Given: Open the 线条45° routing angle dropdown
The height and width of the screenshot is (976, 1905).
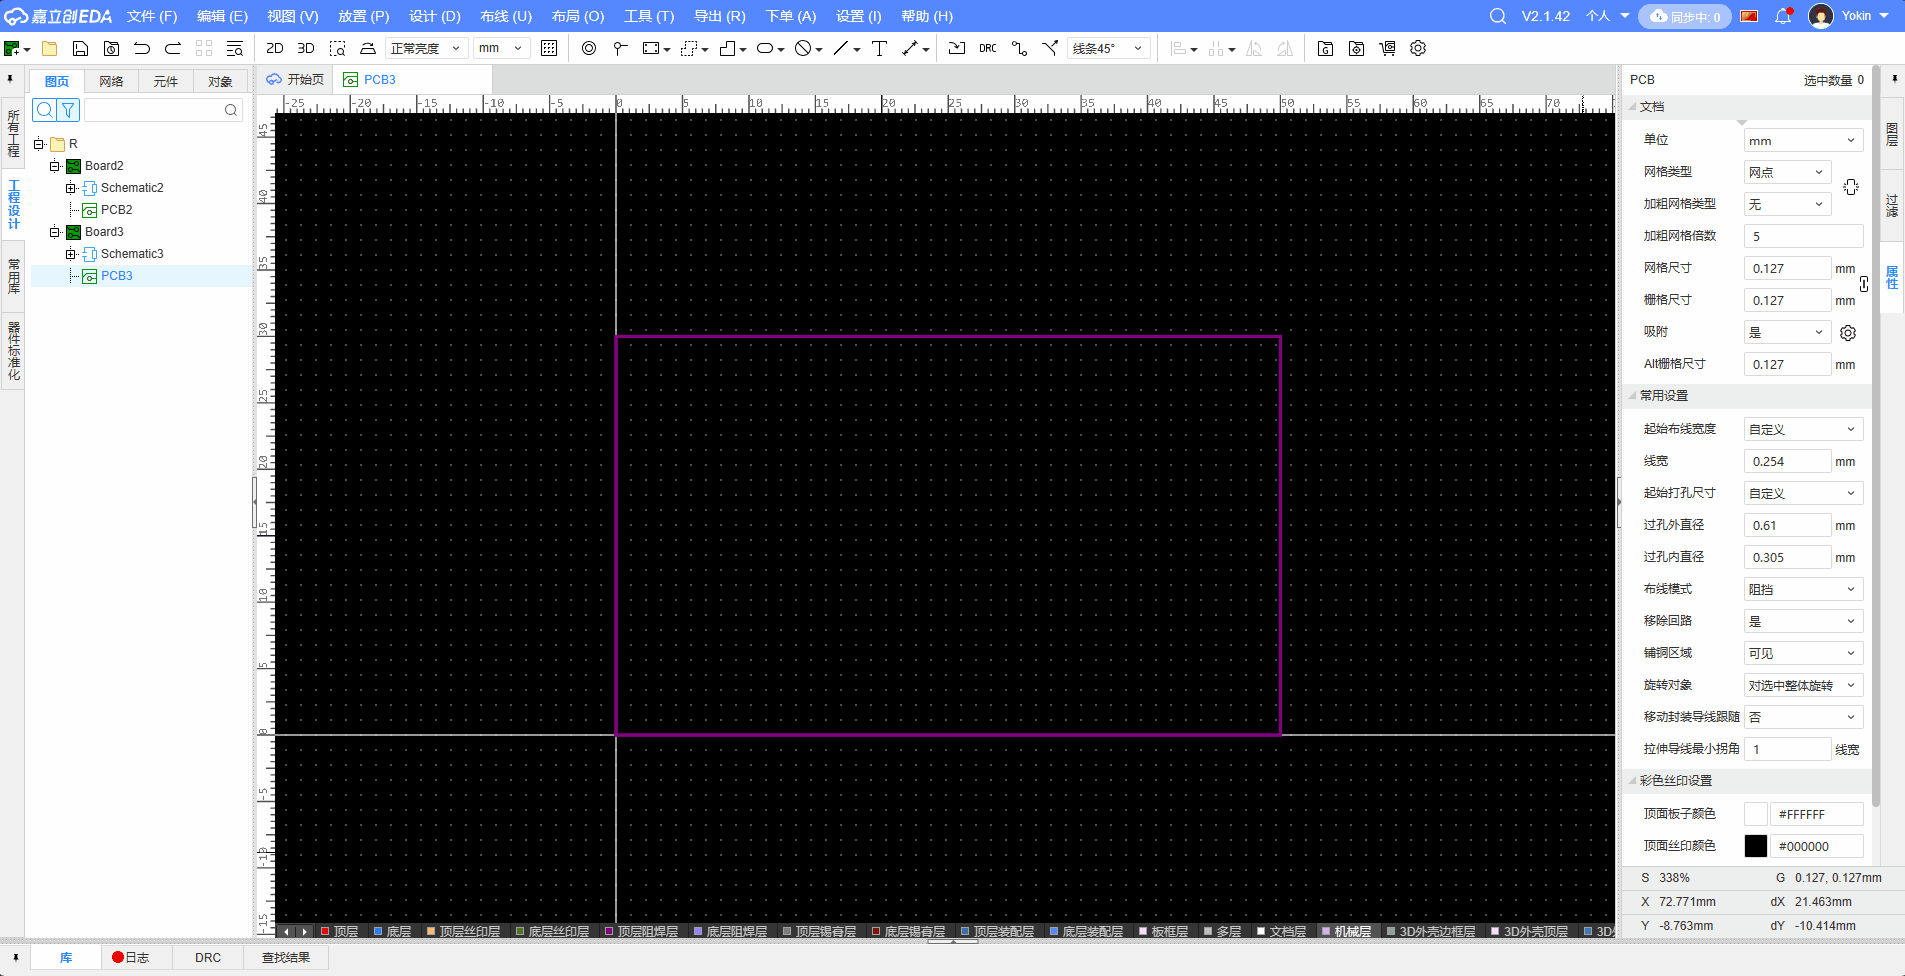Looking at the screenshot, I should tap(1107, 48).
